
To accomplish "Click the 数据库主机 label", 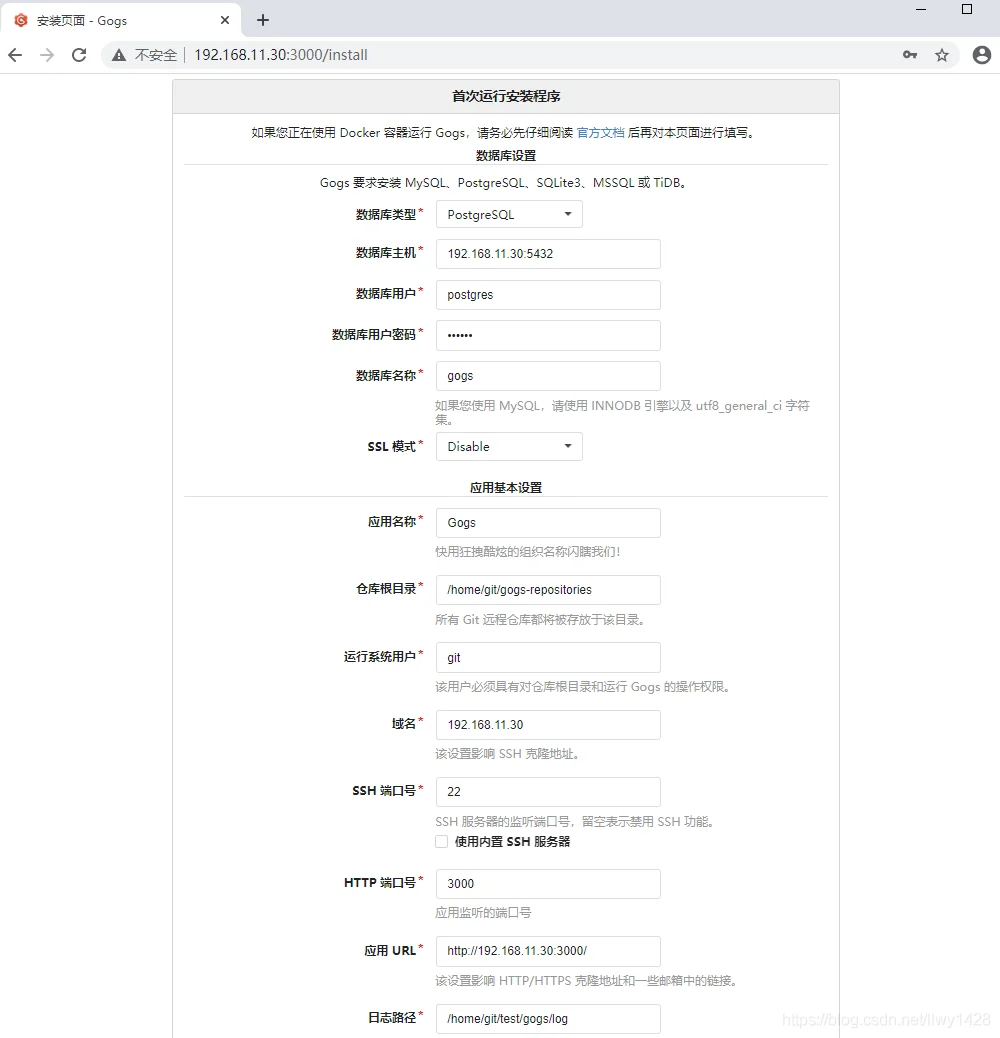I will tap(386, 252).
